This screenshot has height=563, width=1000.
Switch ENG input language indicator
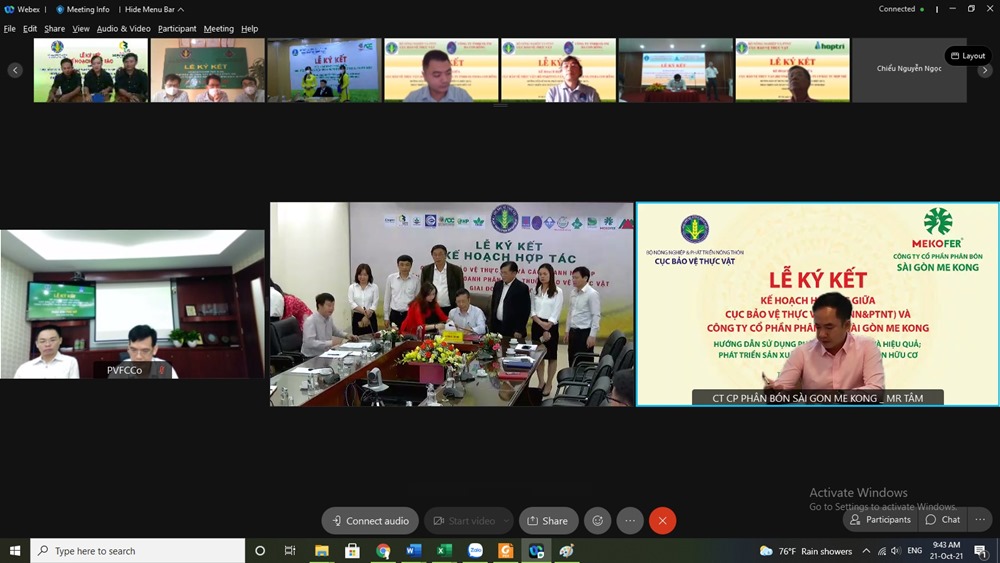[915, 551]
